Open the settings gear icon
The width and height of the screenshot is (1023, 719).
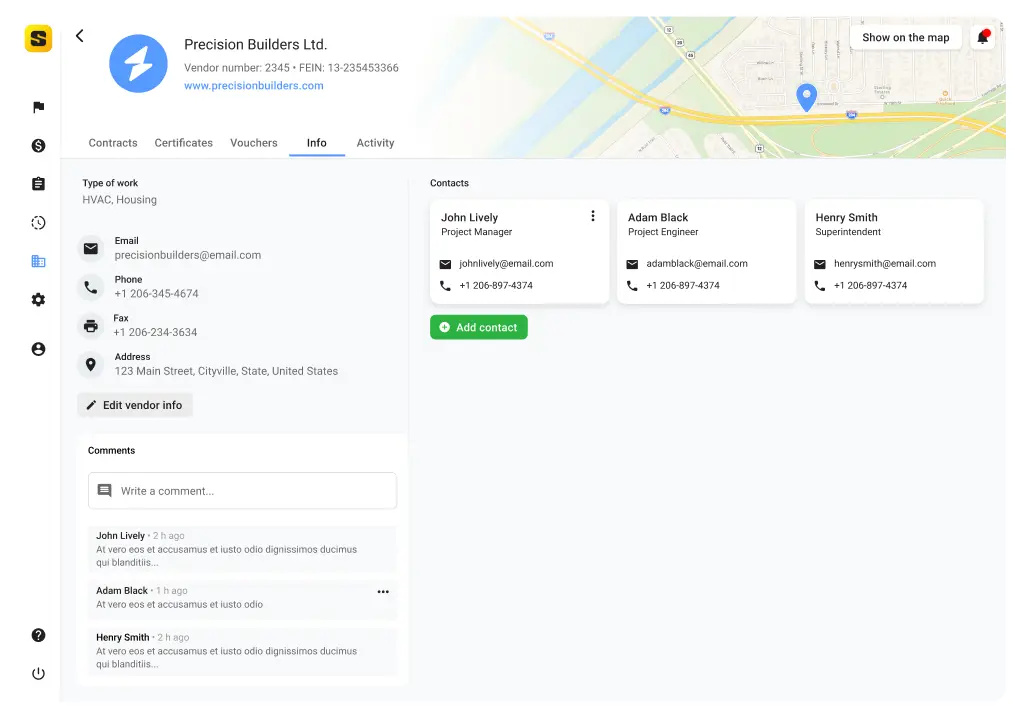(38, 300)
